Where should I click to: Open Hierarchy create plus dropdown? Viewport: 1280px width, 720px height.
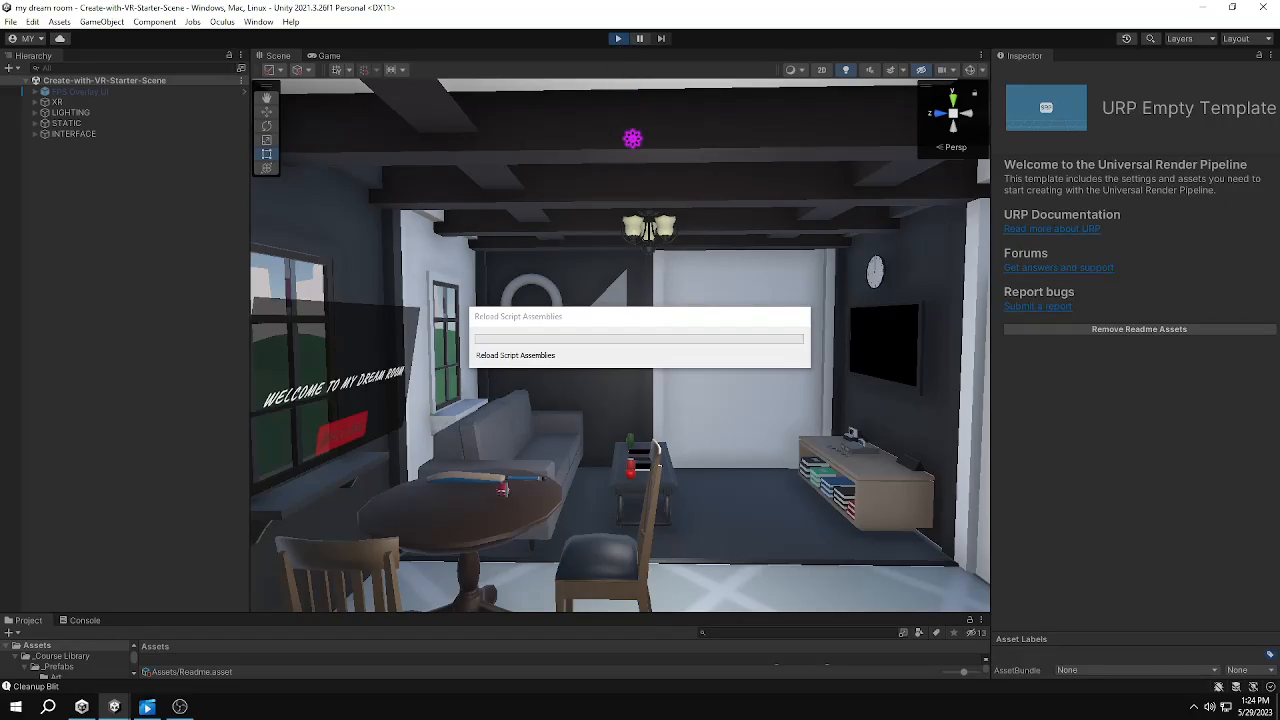[12, 69]
